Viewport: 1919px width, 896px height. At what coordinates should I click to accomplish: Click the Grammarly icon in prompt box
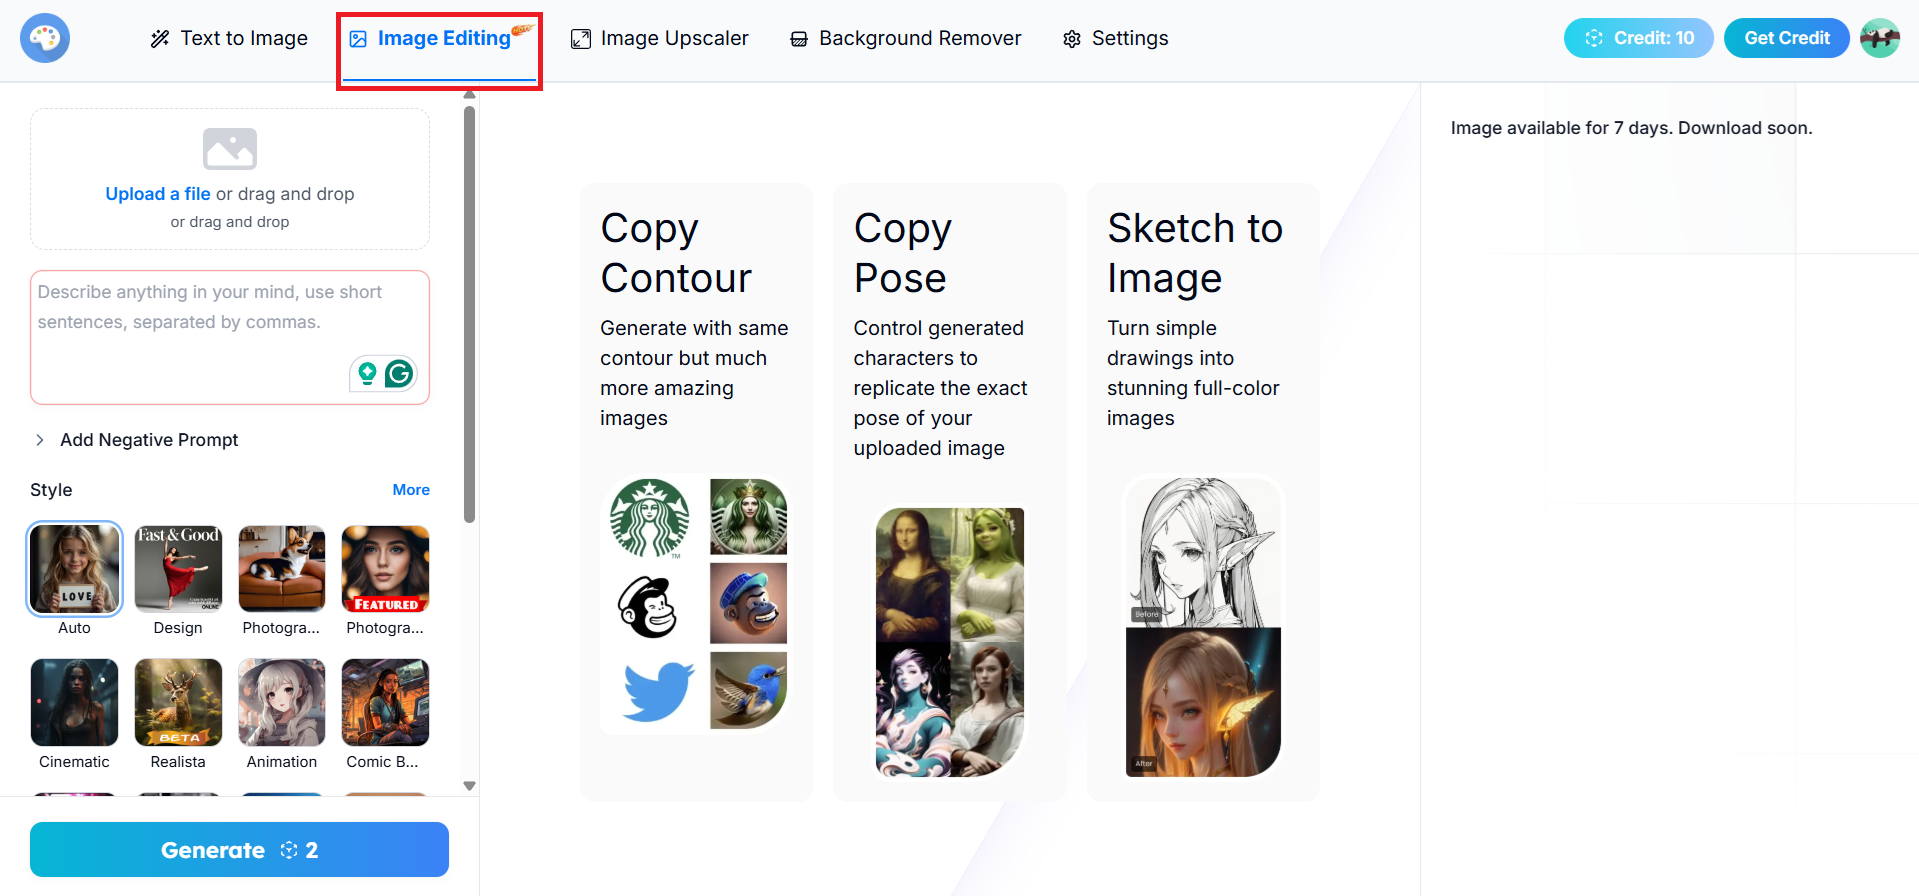tap(399, 374)
